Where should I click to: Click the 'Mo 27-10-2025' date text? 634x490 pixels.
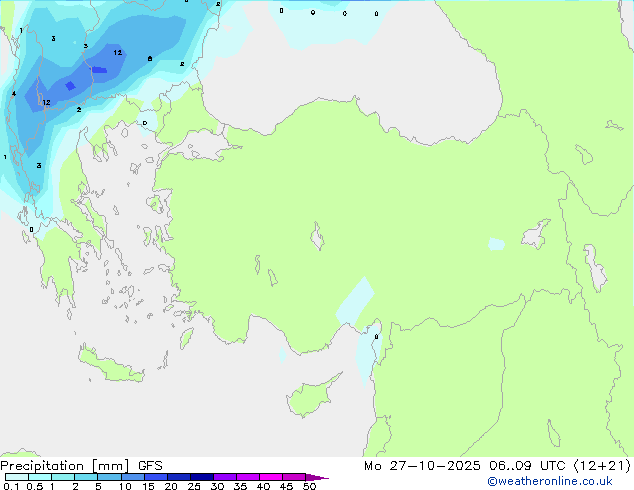422,466
